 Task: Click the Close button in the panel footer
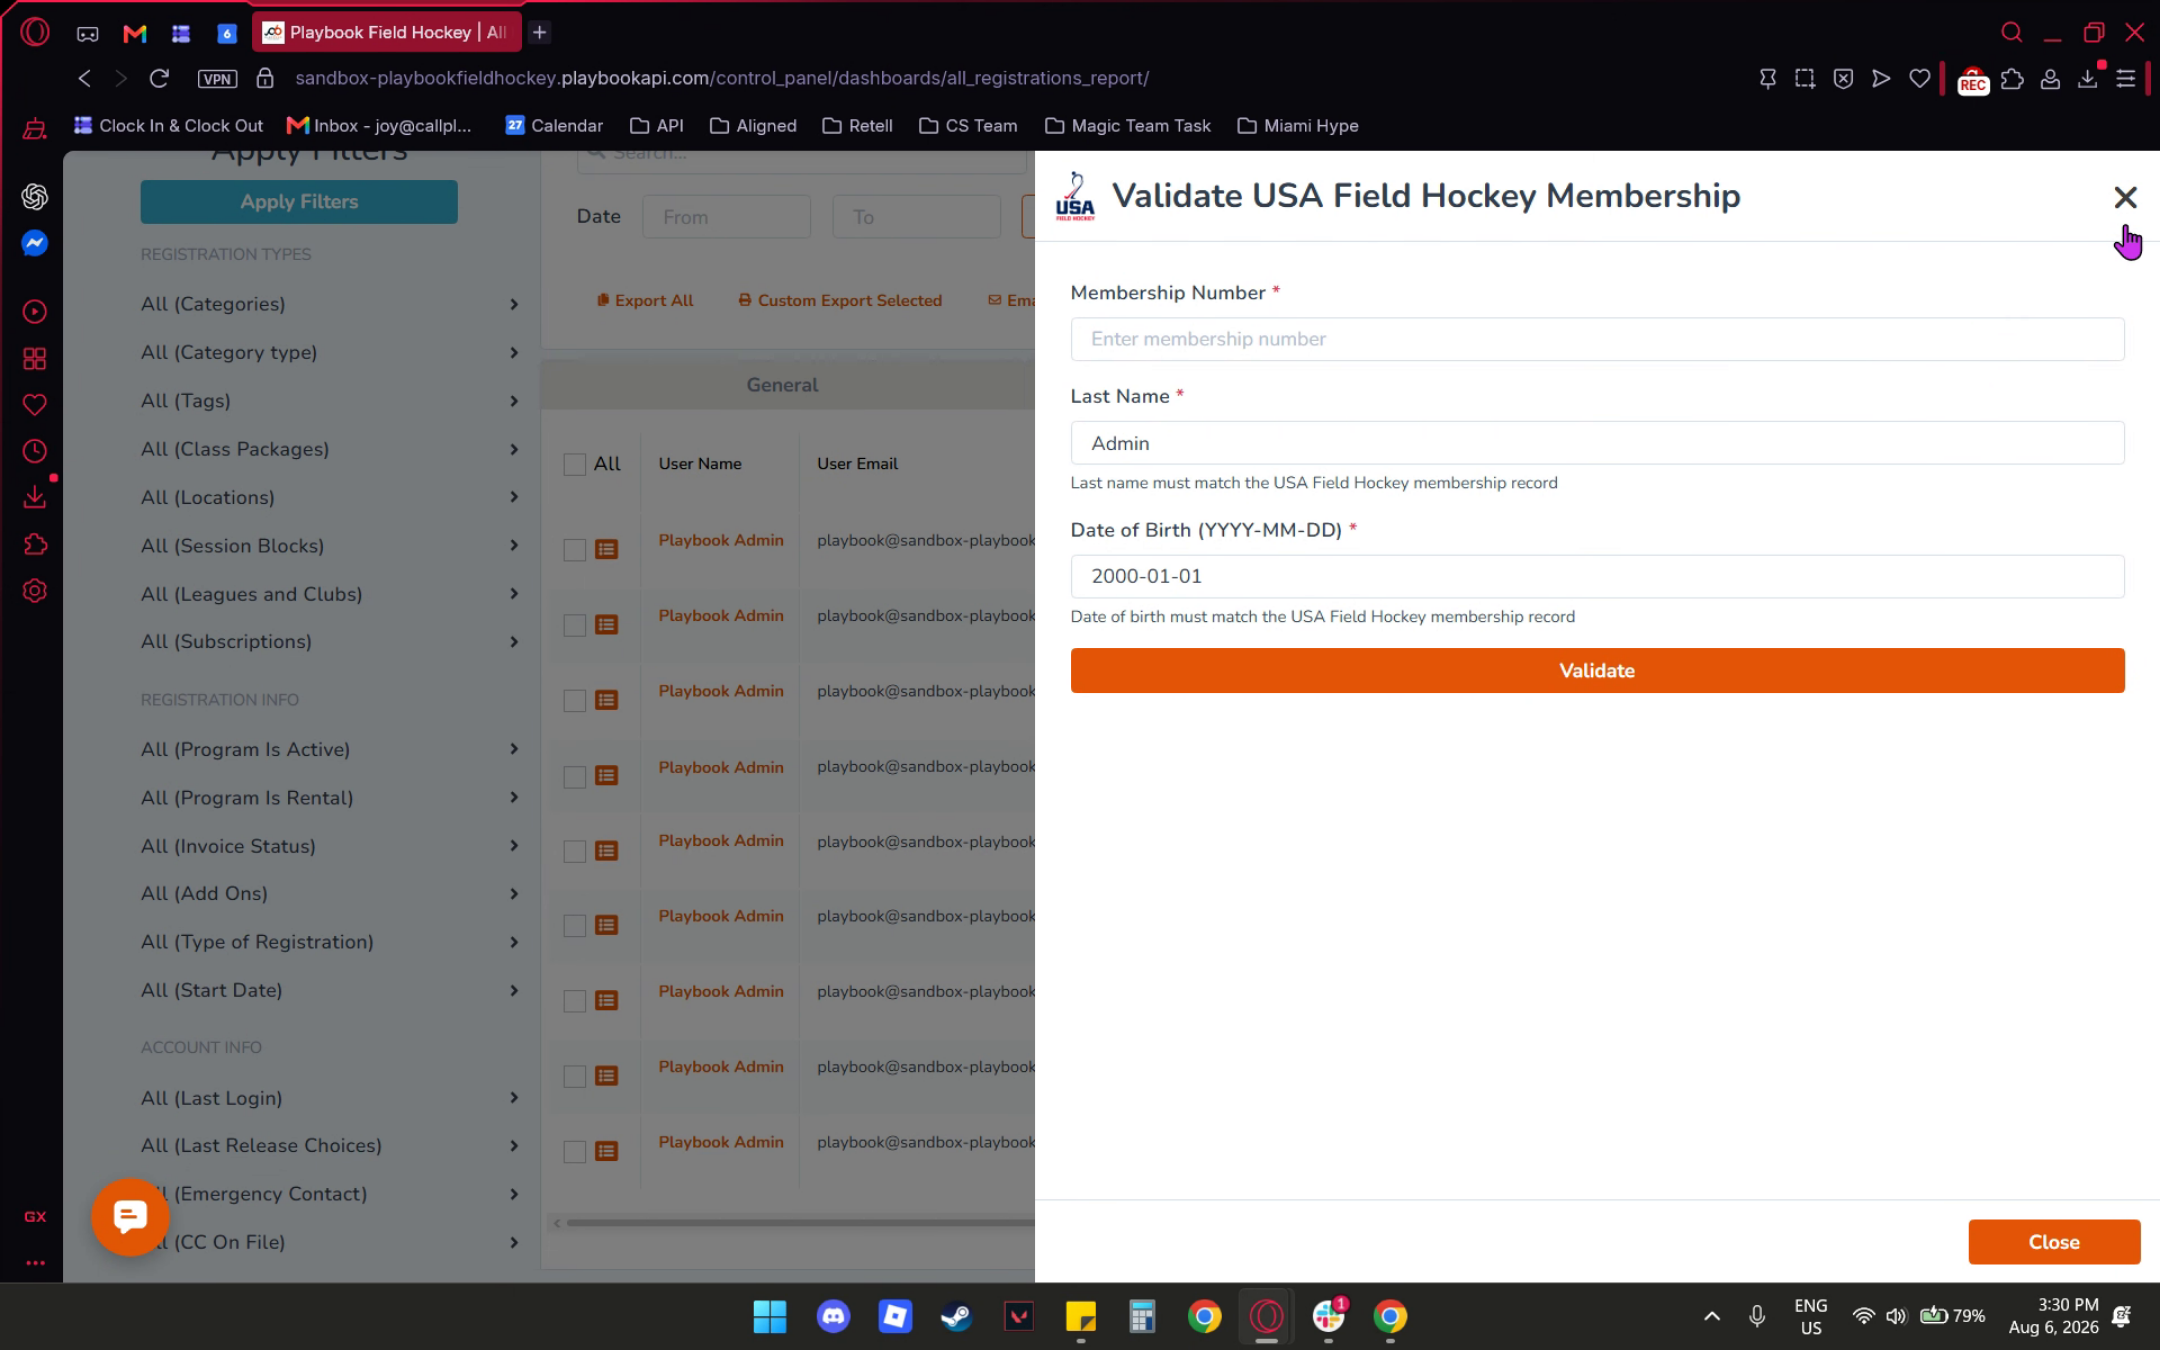pos(2054,1242)
